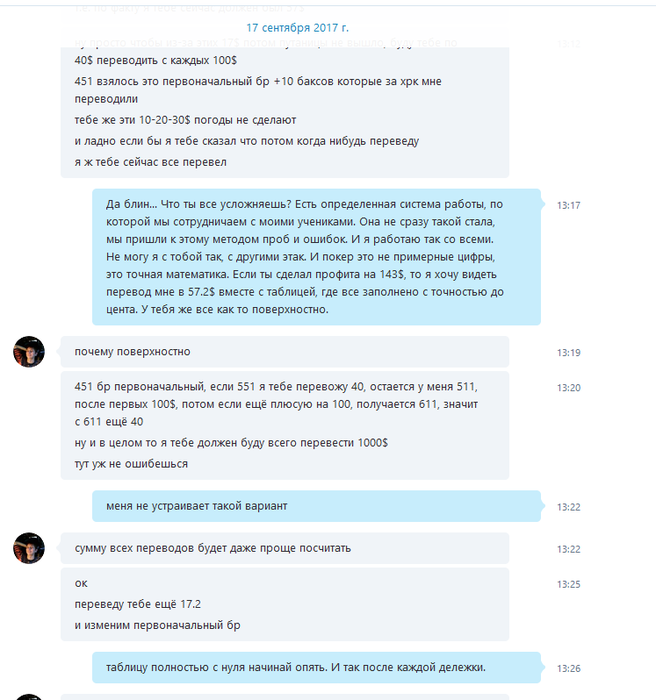Click the 13:19 timestamp

point(568,353)
